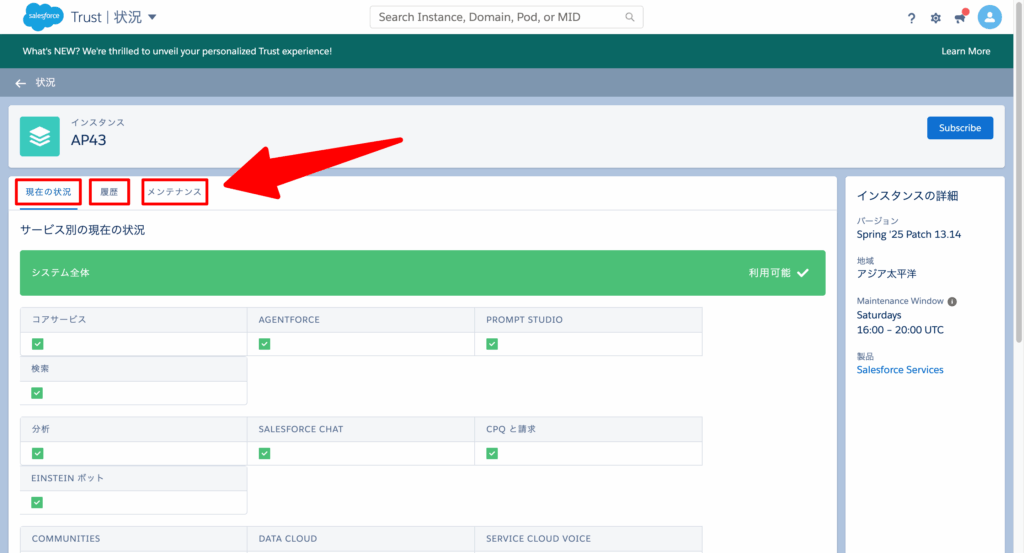The image size is (1024, 553).
Task: Click the 16:00 – 20:00 UTC text
Action: (900, 330)
